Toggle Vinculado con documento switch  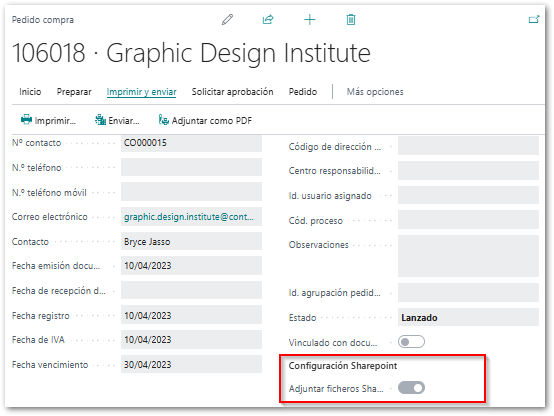pyautogui.click(x=411, y=342)
